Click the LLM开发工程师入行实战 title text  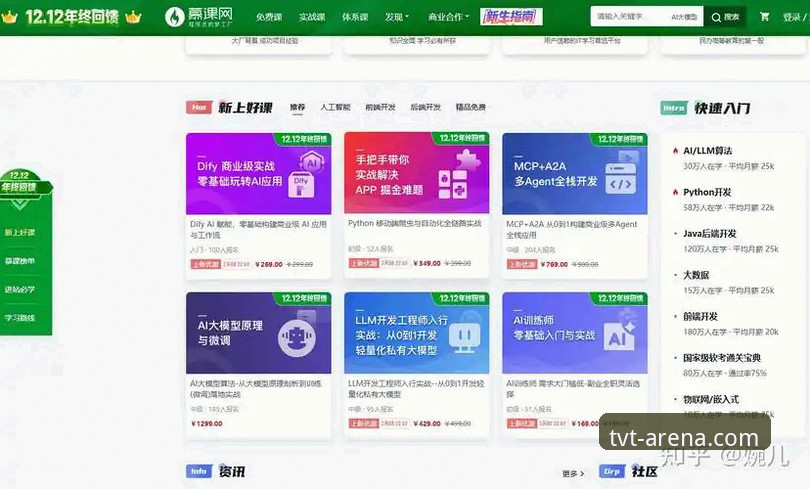point(416,389)
